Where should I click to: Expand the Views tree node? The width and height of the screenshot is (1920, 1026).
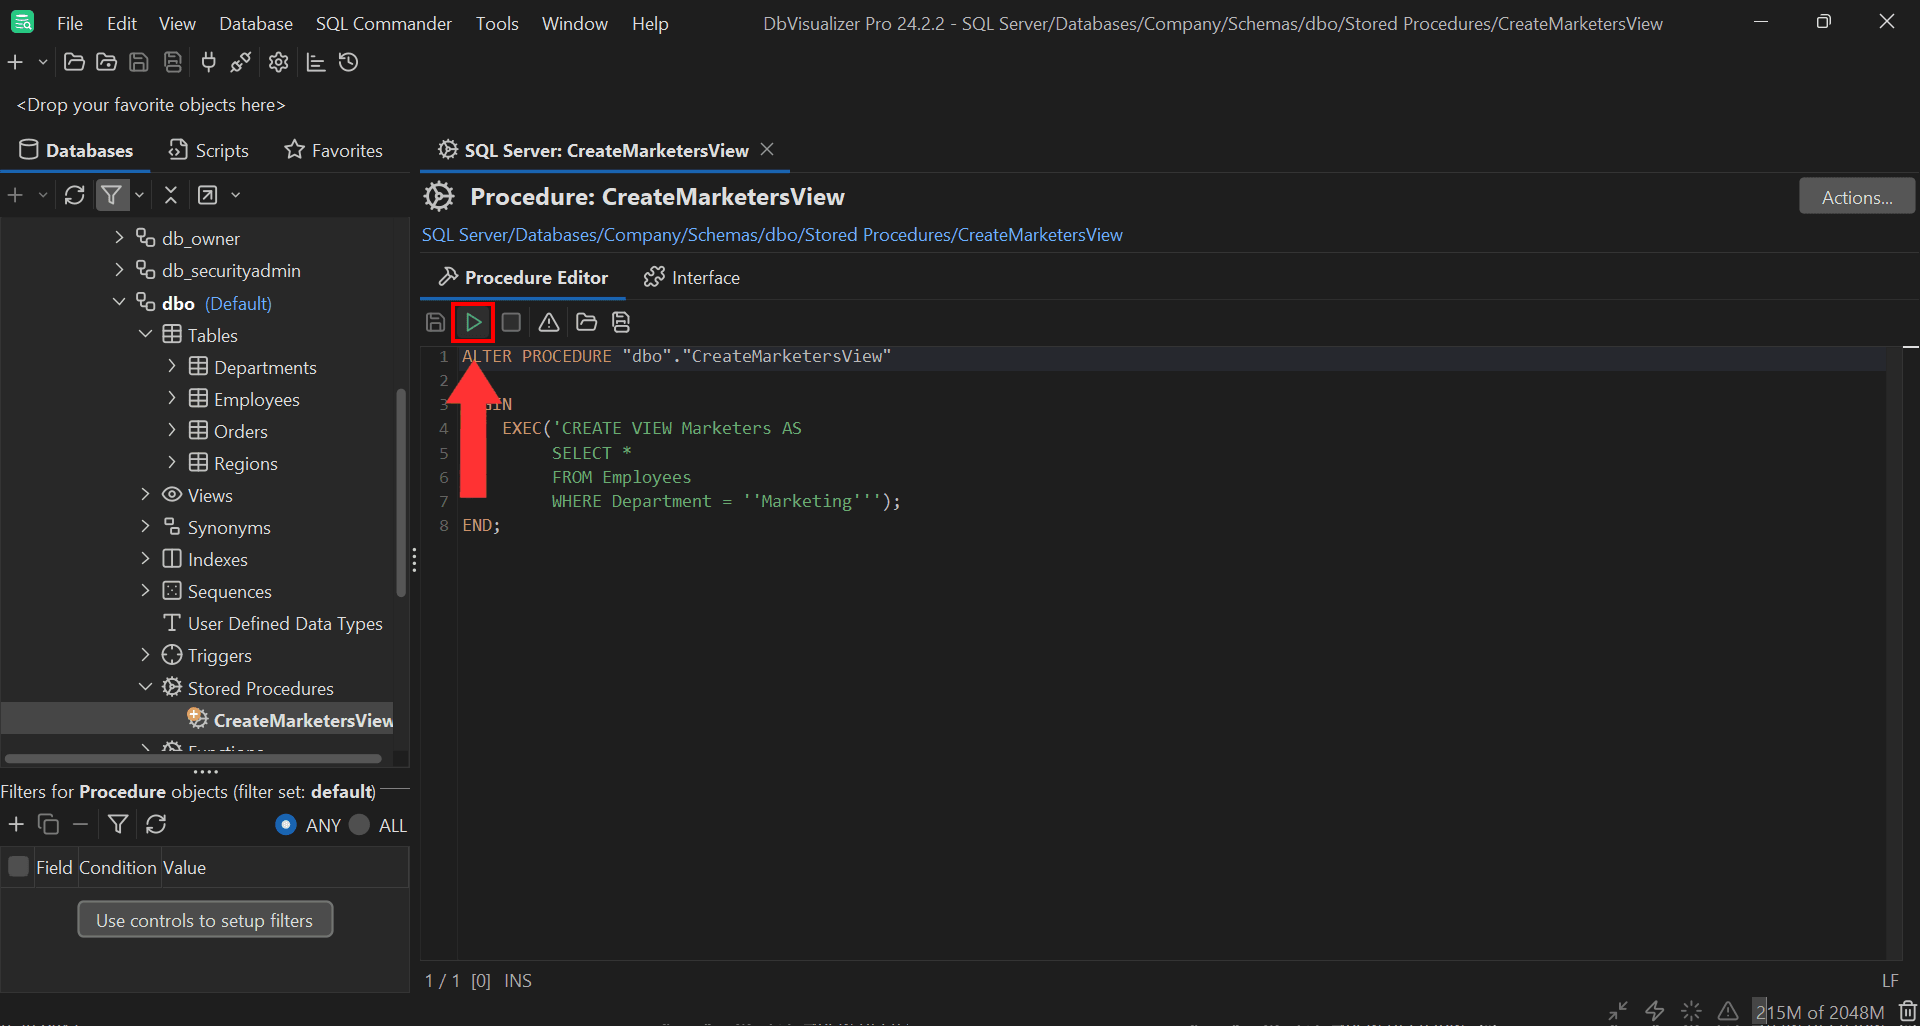146,494
